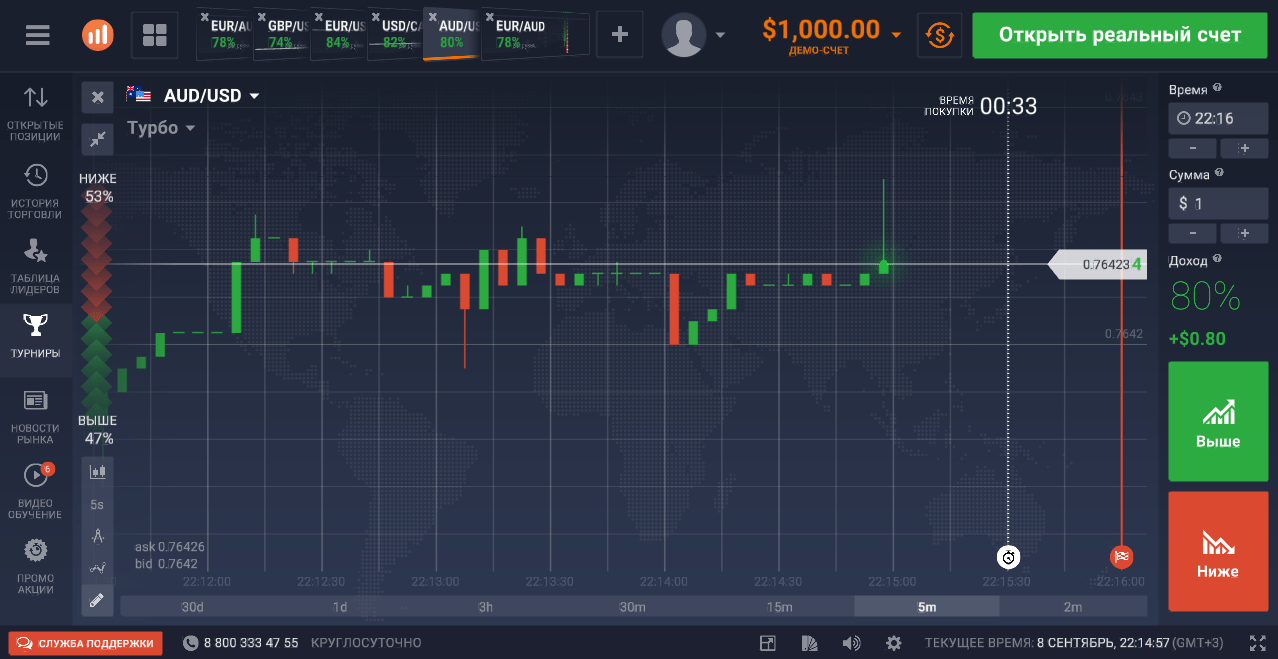Close the AUD/USD asset tab
1278x659 pixels.
[x=431, y=16]
